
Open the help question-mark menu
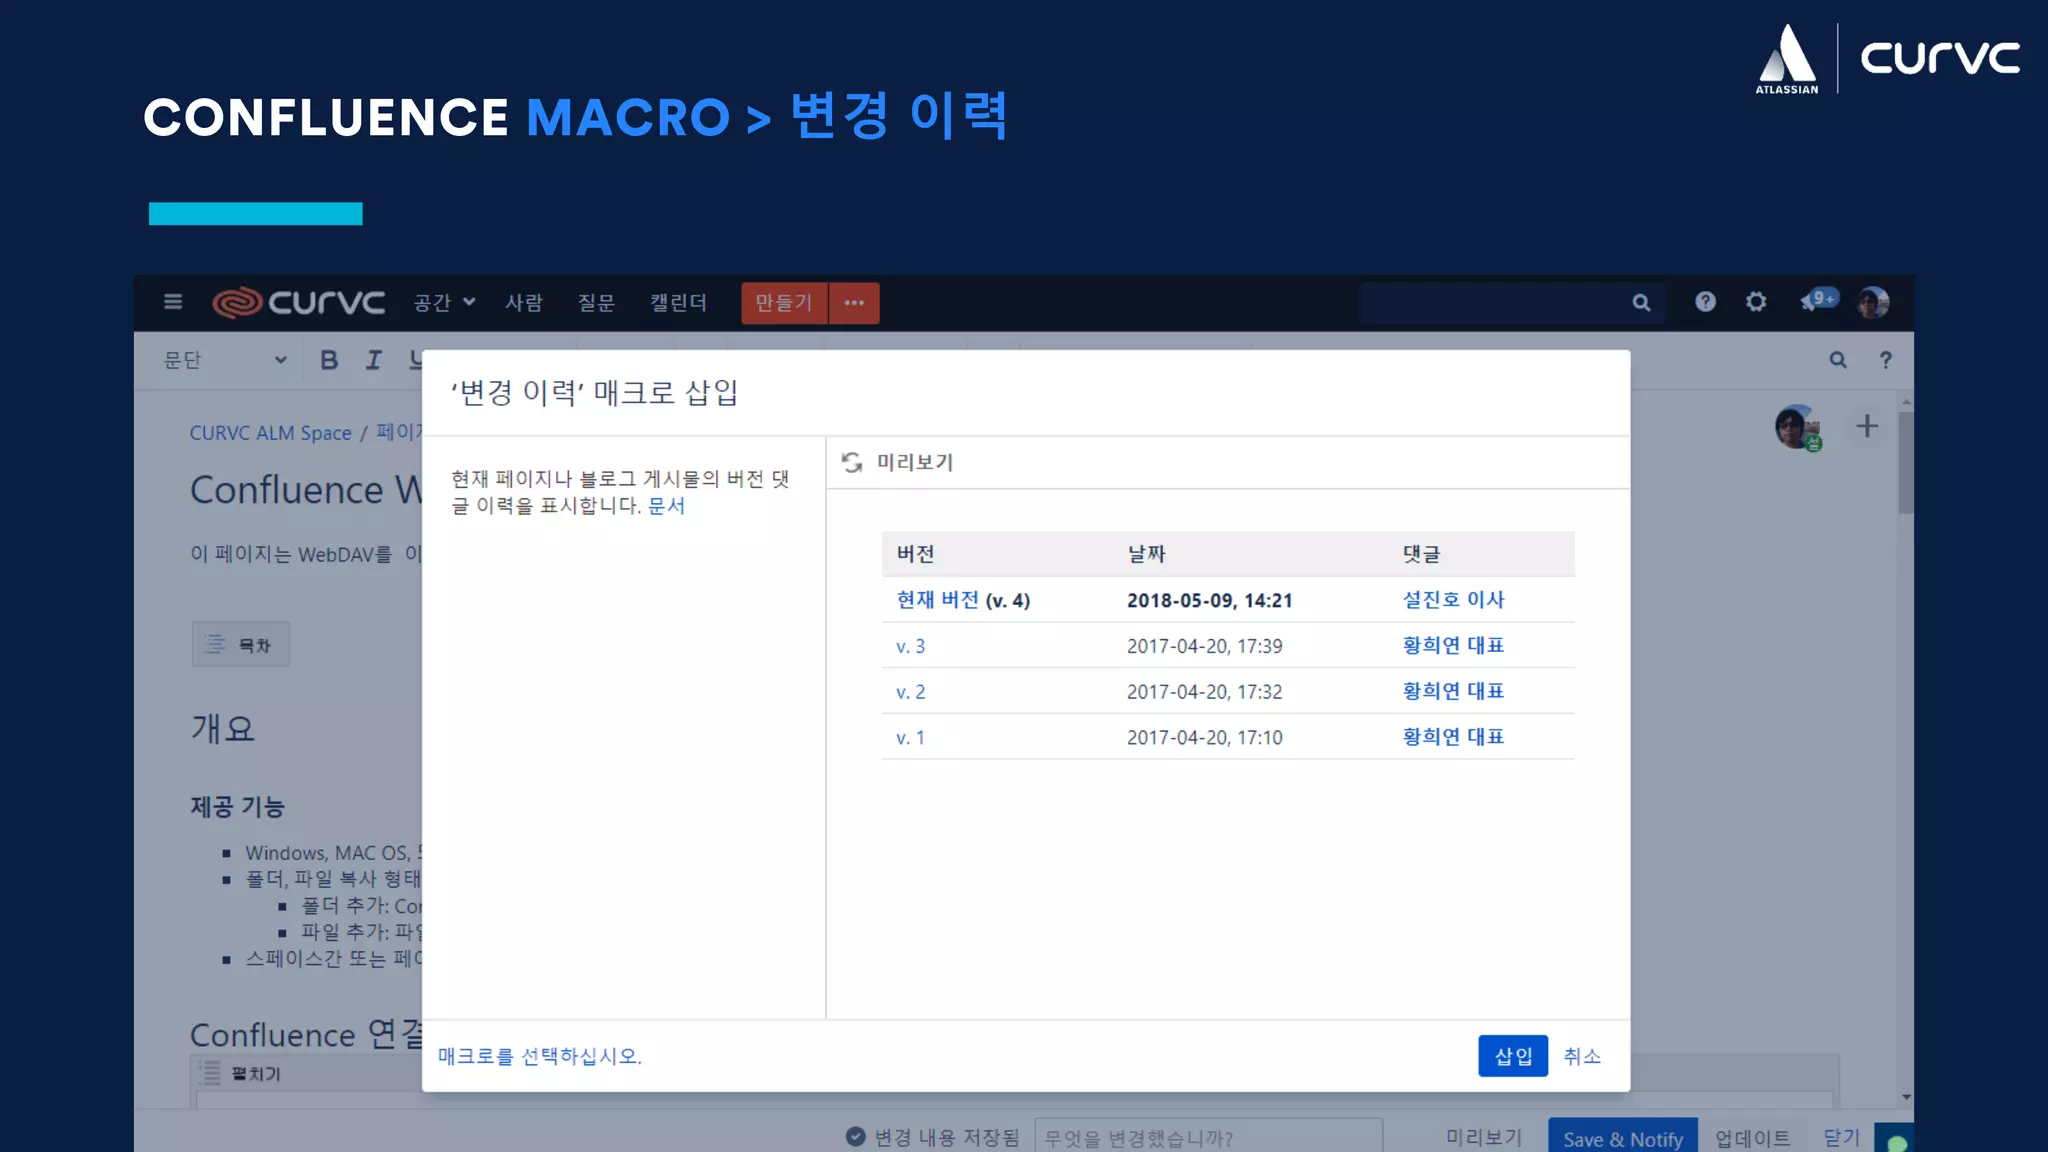1705,301
